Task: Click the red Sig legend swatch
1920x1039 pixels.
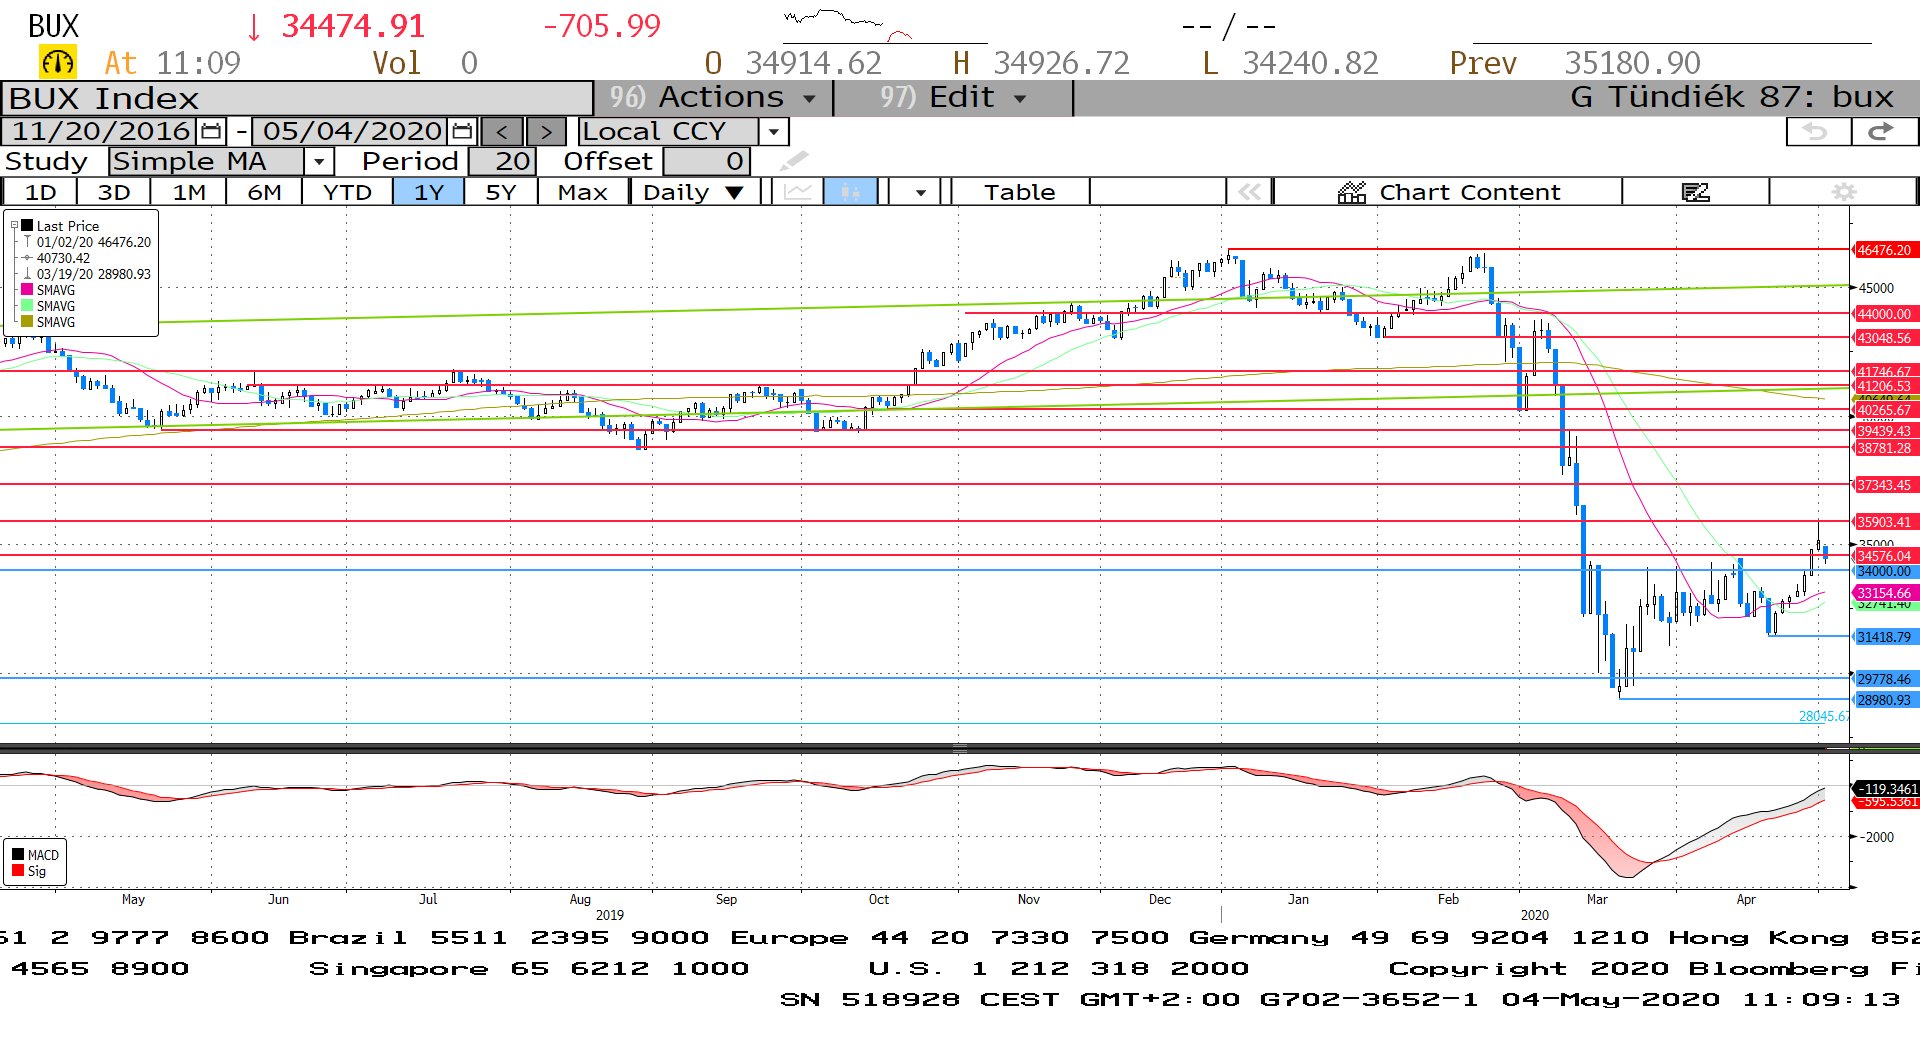Action: click(x=18, y=871)
